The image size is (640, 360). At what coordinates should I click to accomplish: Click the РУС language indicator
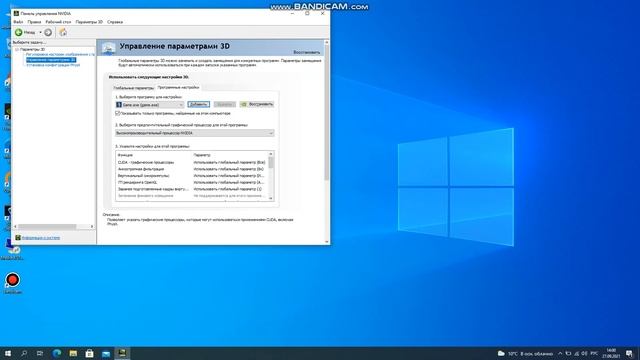(594, 353)
